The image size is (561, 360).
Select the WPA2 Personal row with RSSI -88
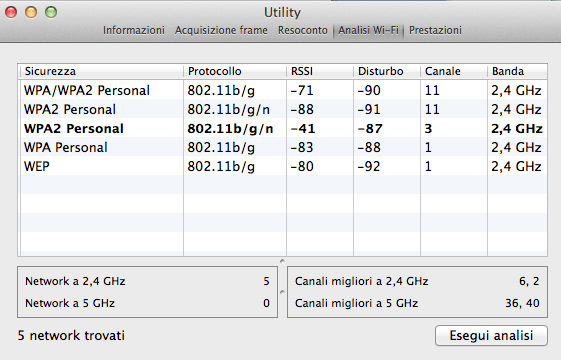click(282, 109)
